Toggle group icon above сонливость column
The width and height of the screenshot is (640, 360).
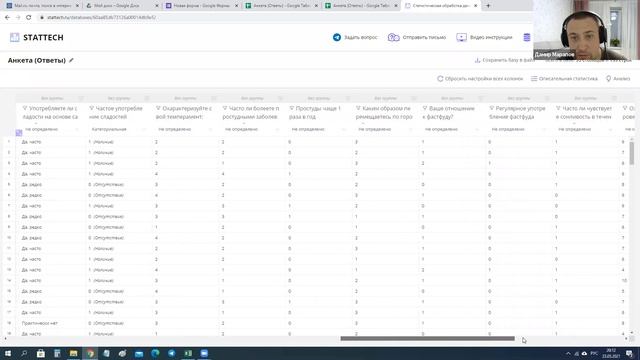tap(614, 98)
